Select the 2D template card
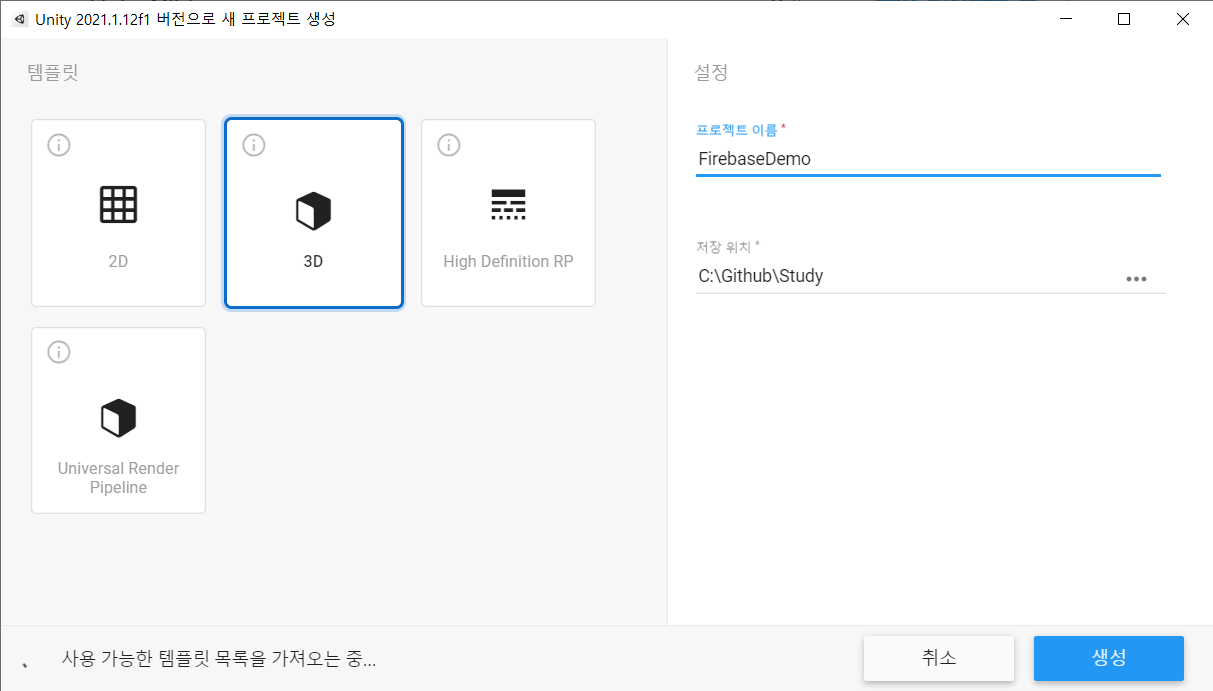The height and width of the screenshot is (691, 1213). [x=118, y=213]
